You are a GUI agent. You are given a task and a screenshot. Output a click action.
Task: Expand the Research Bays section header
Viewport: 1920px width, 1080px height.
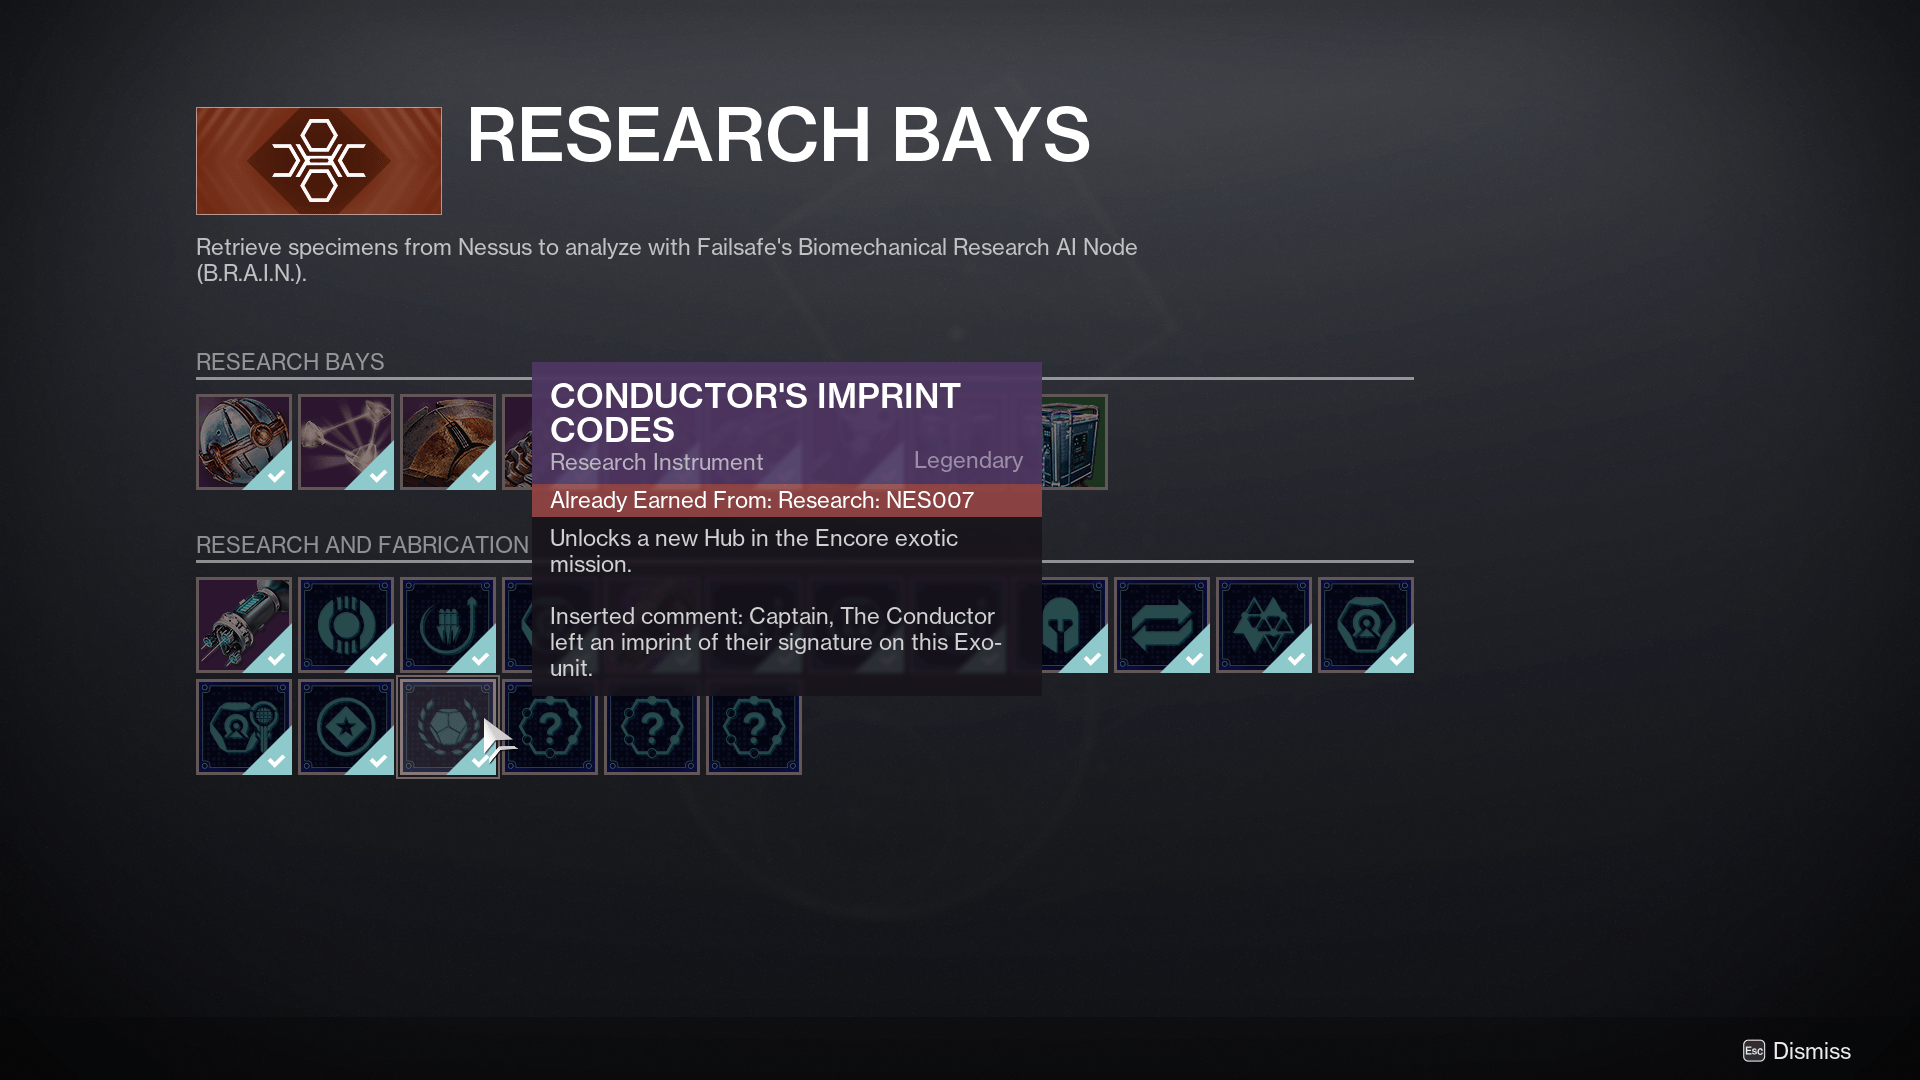coord(289,360)
